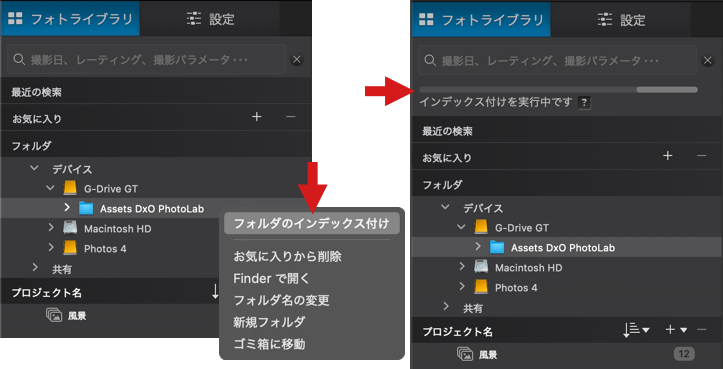Collapse デバイス node in left panel
723x369 pixels.
coord(34,168)
